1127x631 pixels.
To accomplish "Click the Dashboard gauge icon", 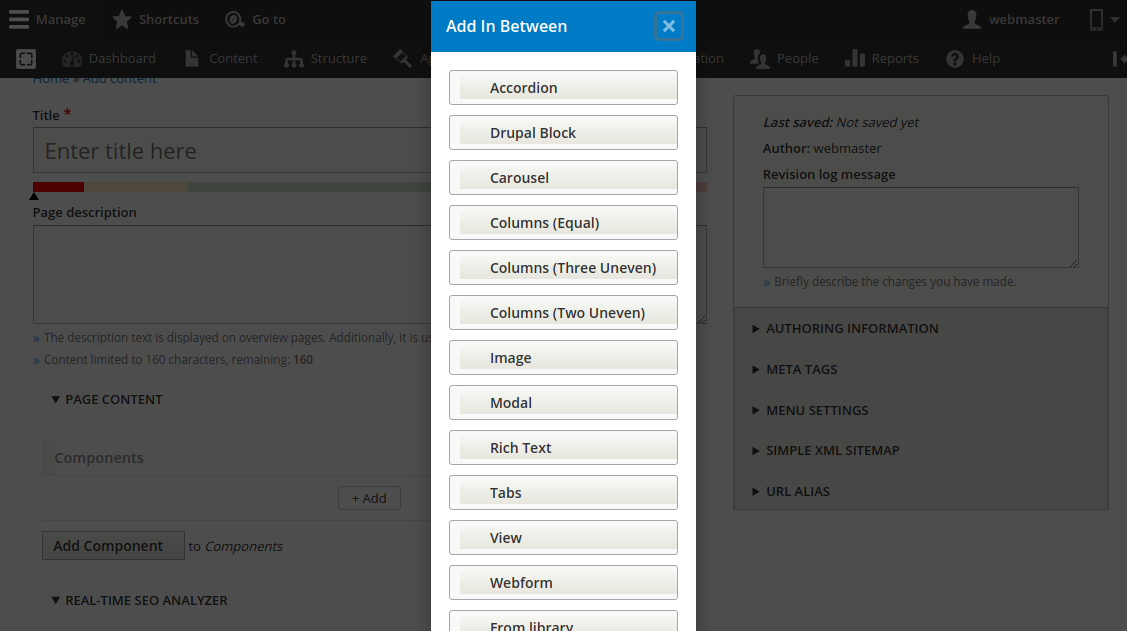I will [70, 58].
